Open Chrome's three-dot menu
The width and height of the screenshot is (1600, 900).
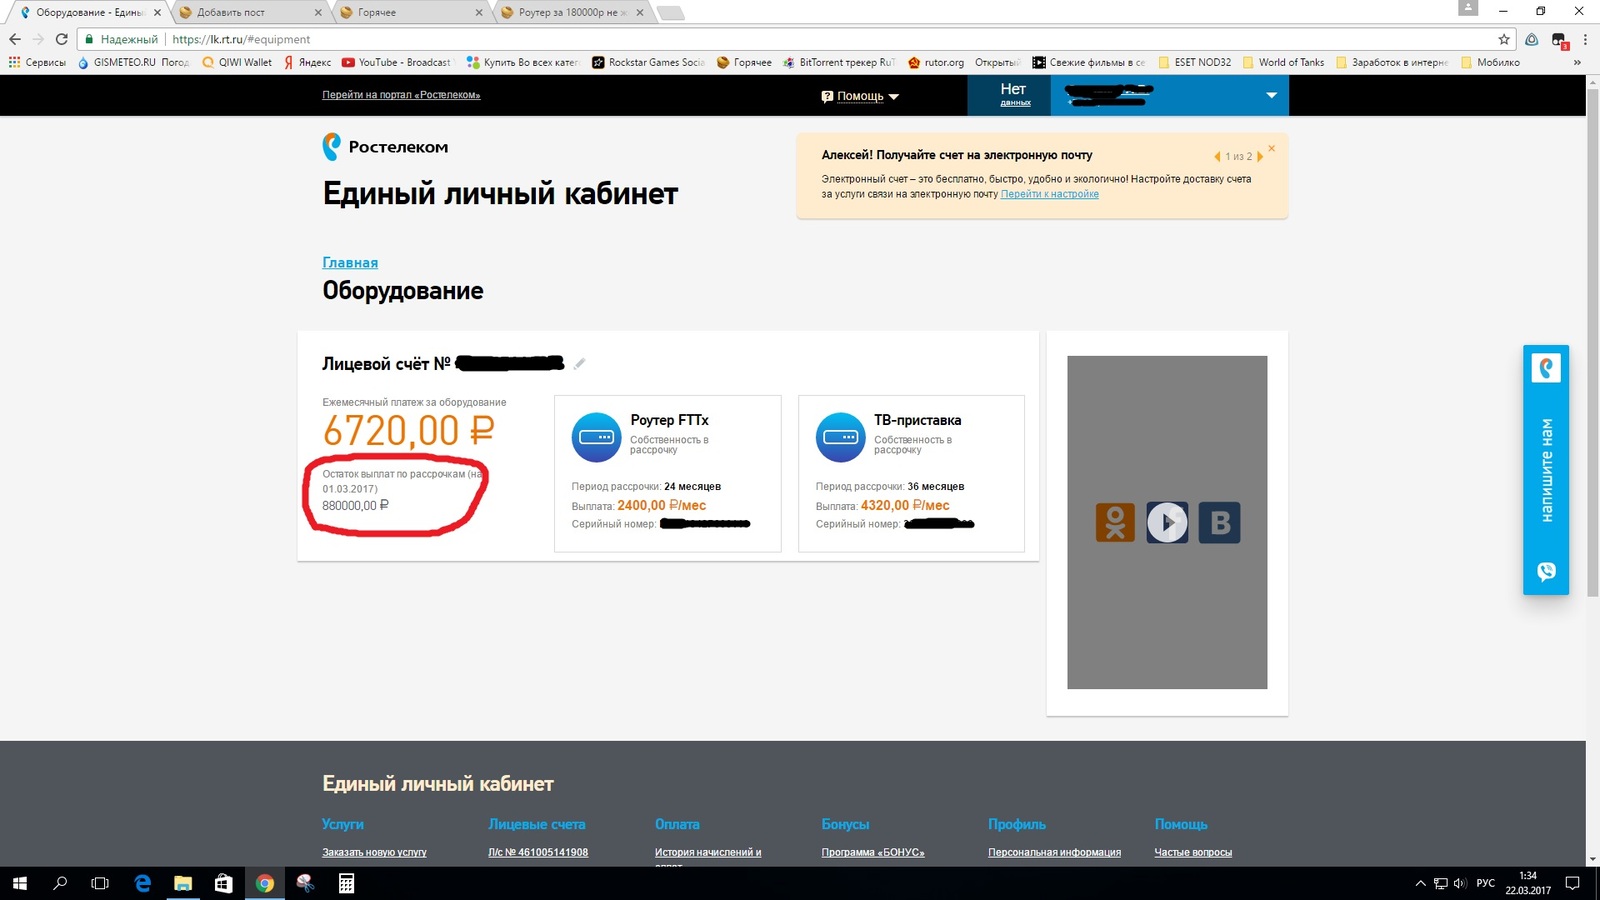coord(1585,39)
